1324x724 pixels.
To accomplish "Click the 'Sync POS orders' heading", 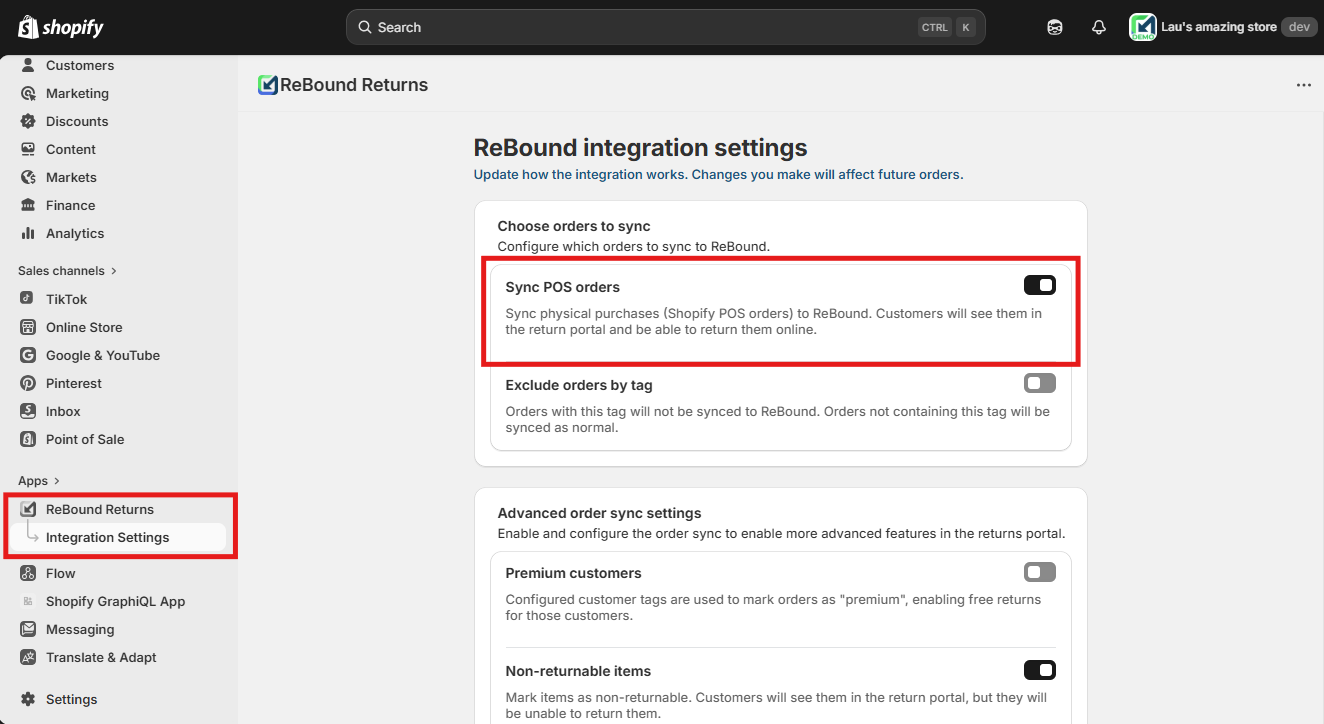I will click(563, 287).
